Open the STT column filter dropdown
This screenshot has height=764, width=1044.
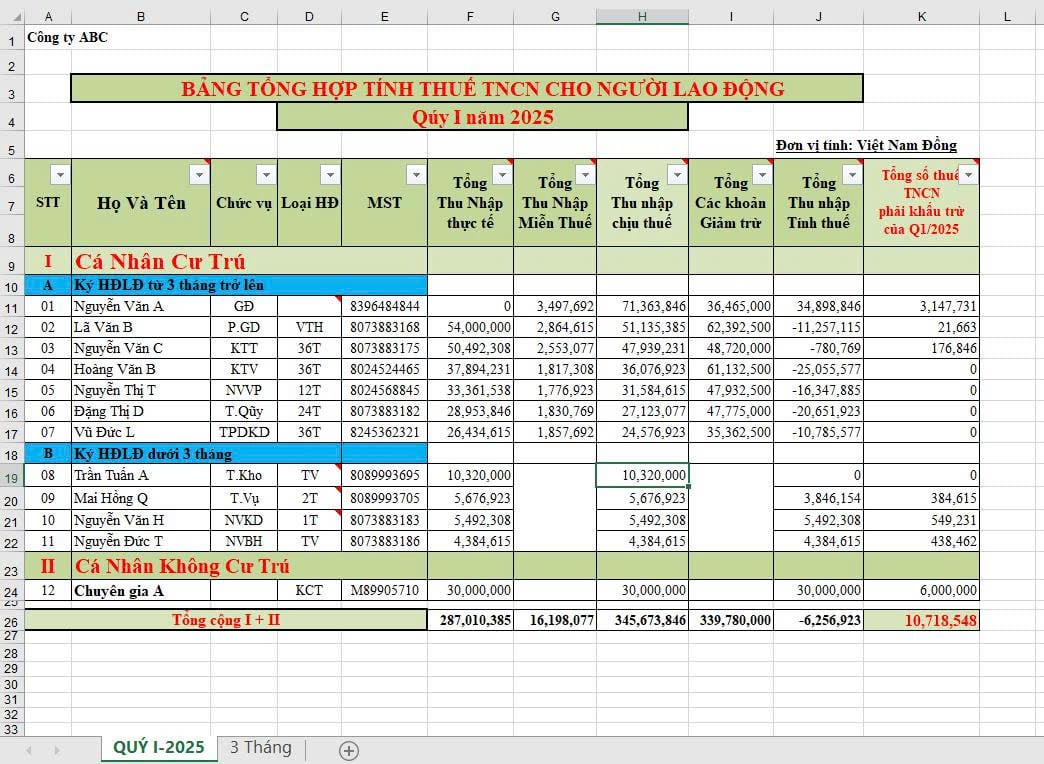pos(60,175)
